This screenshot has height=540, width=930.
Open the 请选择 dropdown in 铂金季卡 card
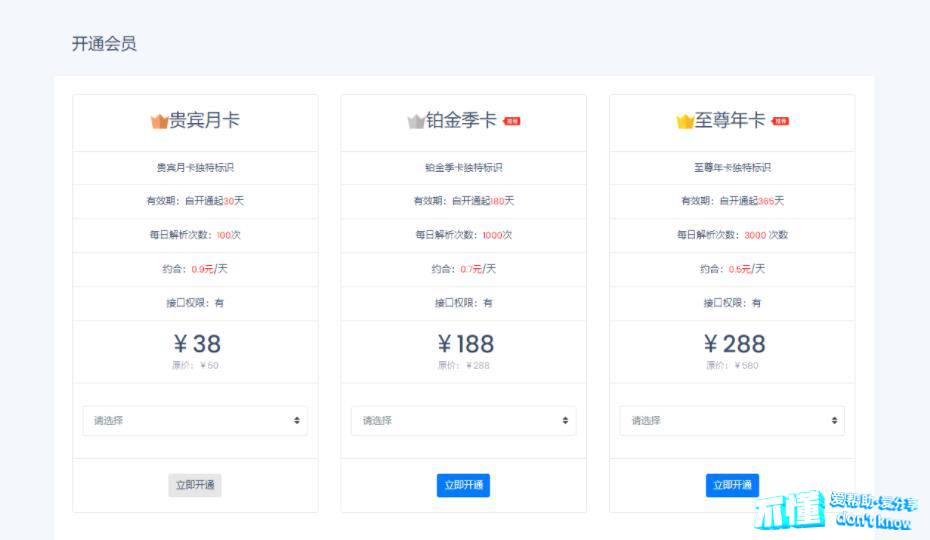463,421
